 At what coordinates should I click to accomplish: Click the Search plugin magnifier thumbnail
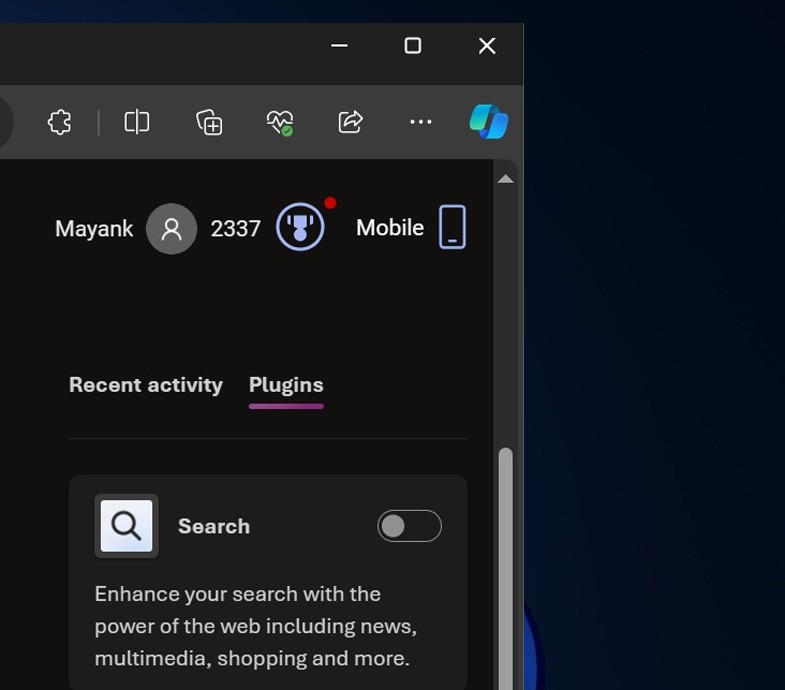pos(127,526)
